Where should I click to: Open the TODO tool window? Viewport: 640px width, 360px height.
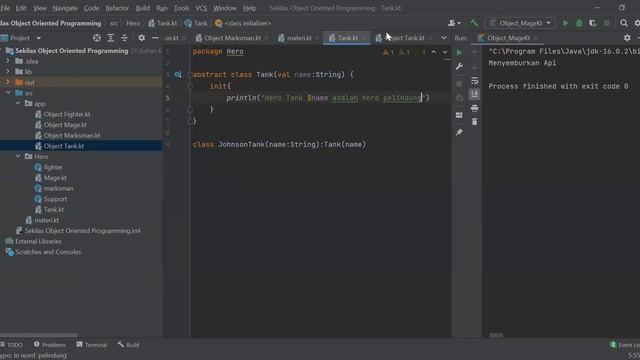(x=11, y=345)
